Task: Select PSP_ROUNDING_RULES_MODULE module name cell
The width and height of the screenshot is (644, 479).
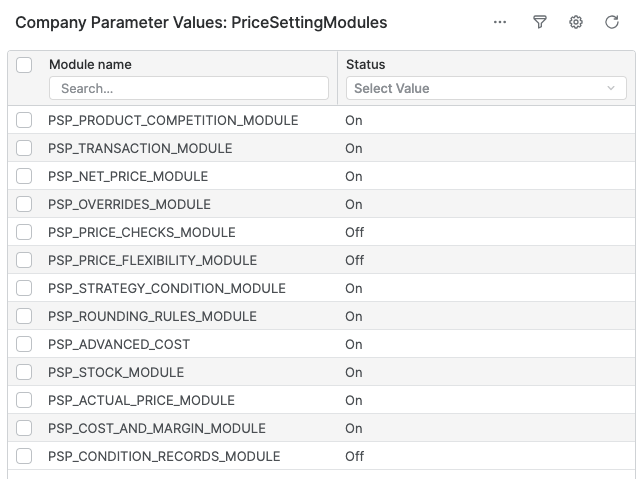Action: click(x=152, y=316)
